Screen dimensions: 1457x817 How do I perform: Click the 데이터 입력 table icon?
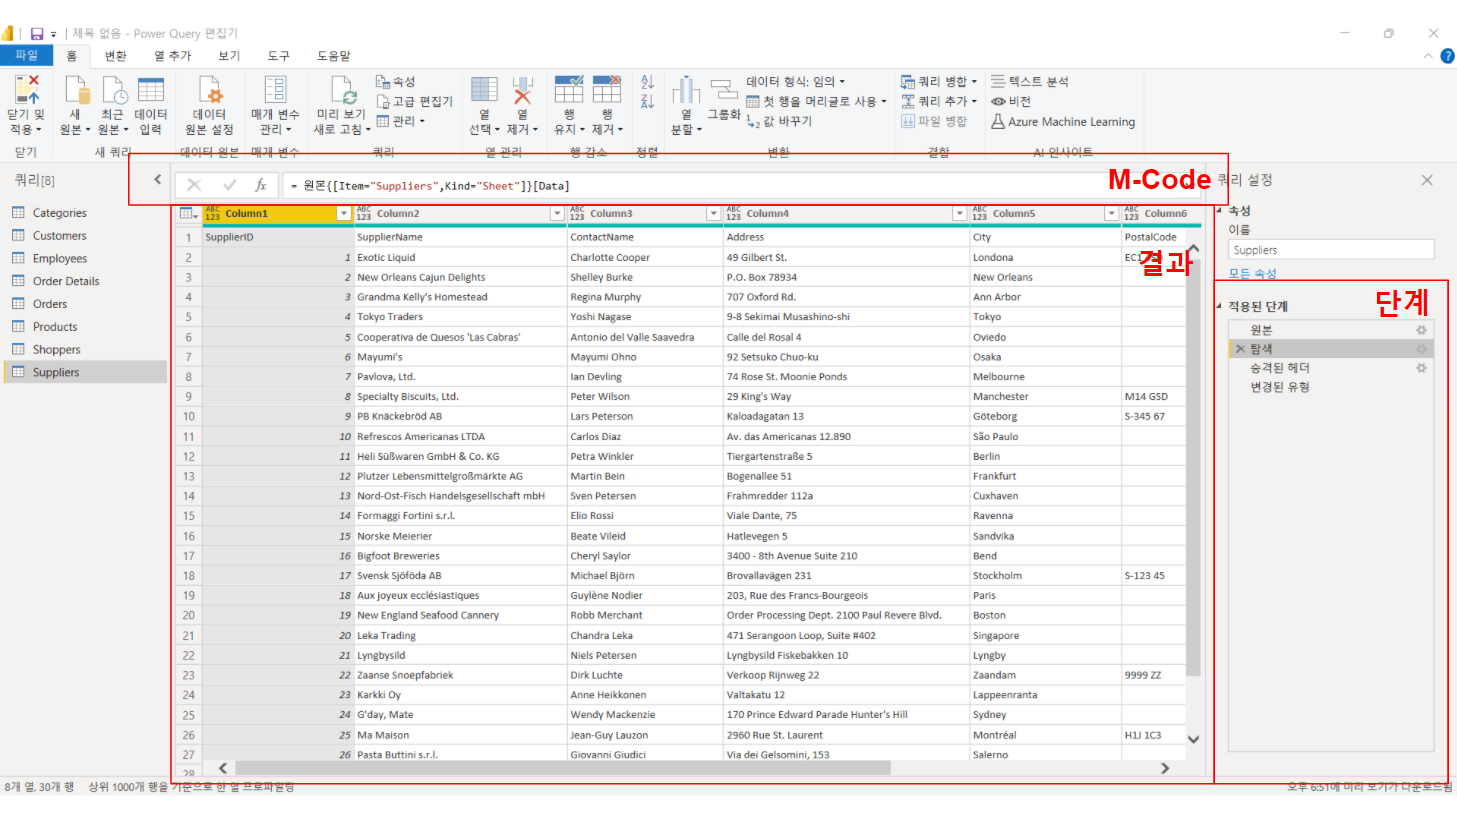point(151,89)
